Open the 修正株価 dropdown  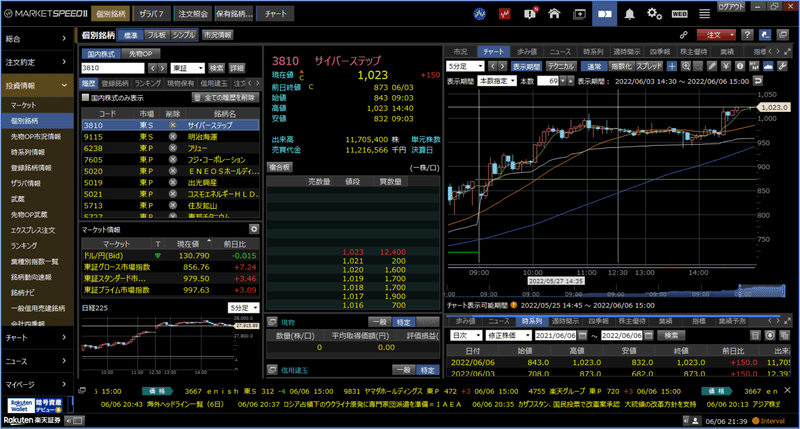coord(507,335)
